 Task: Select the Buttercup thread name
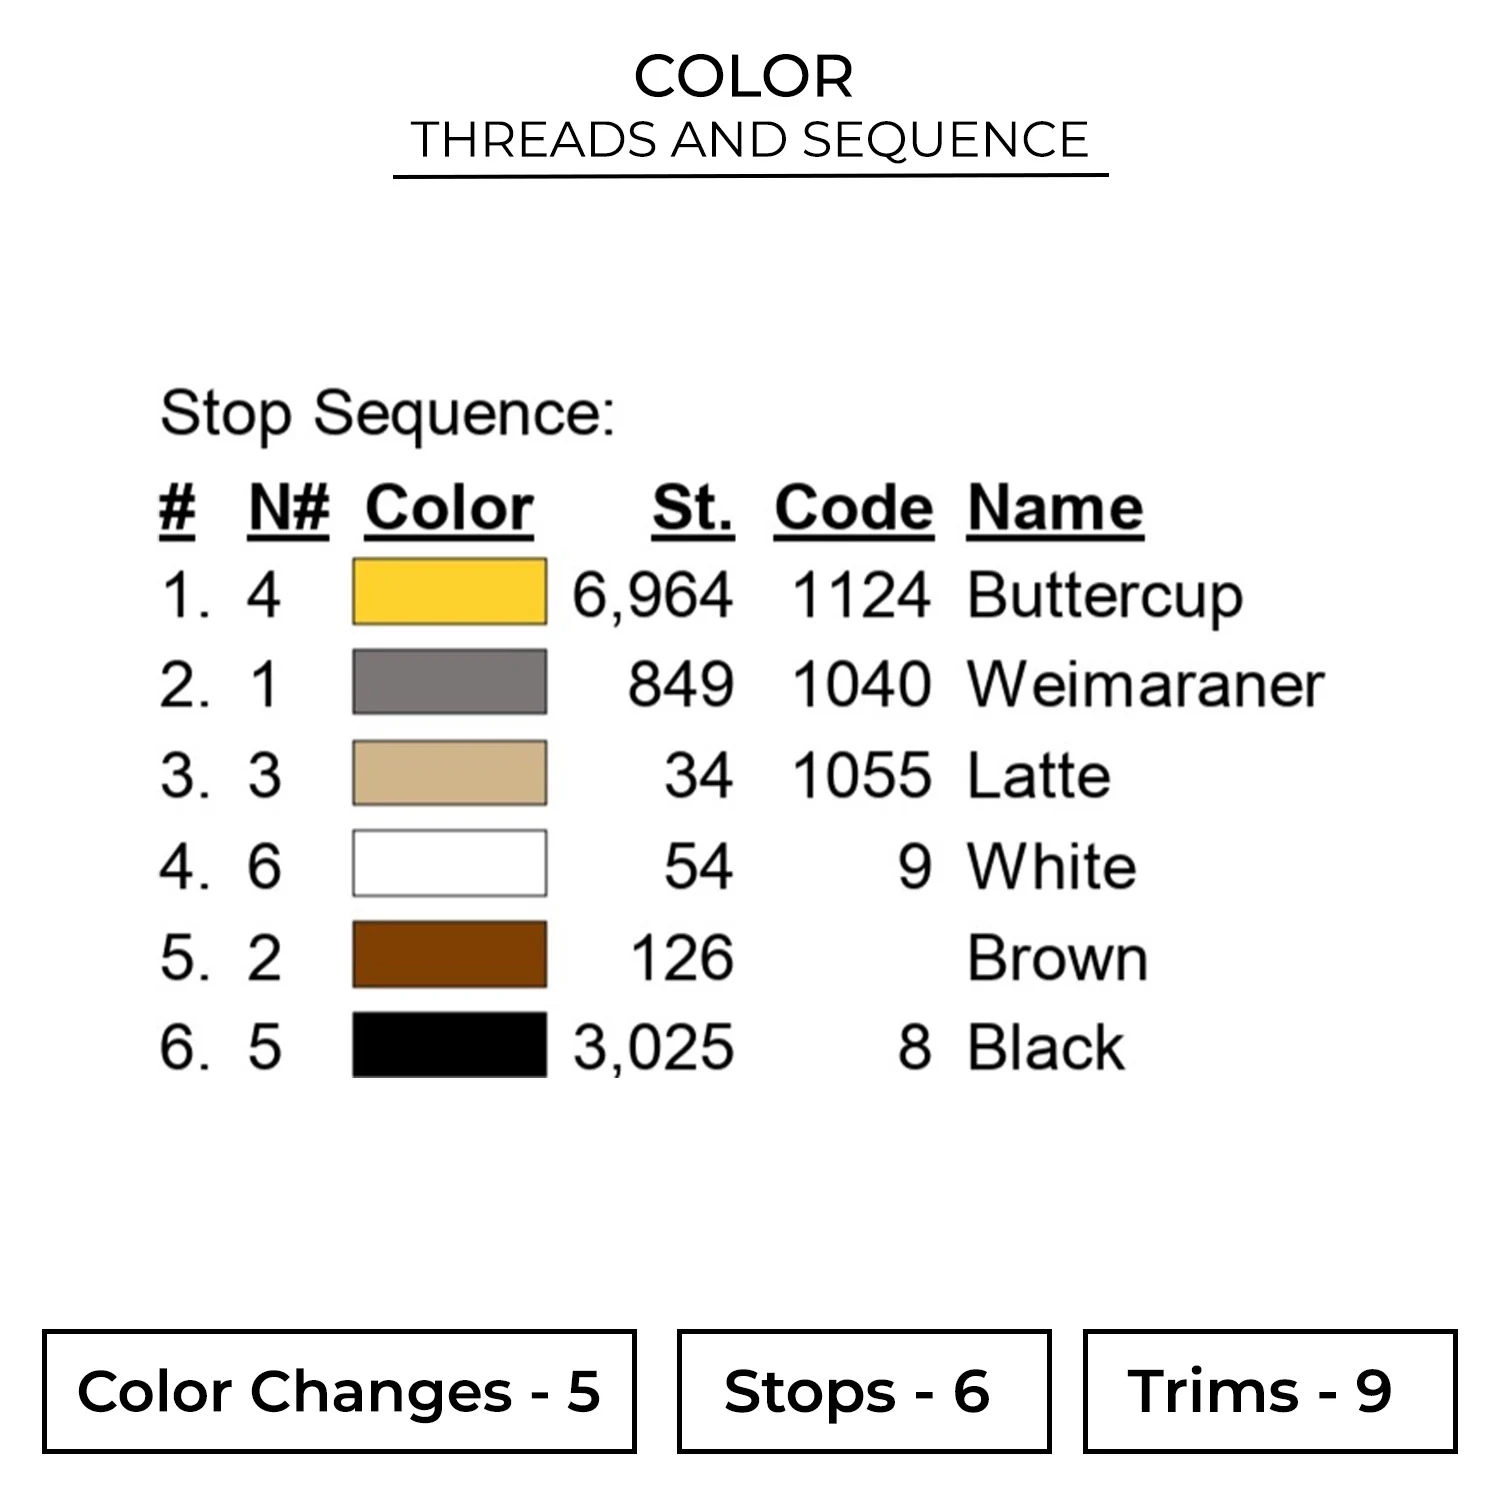[x=1105, y=596]
